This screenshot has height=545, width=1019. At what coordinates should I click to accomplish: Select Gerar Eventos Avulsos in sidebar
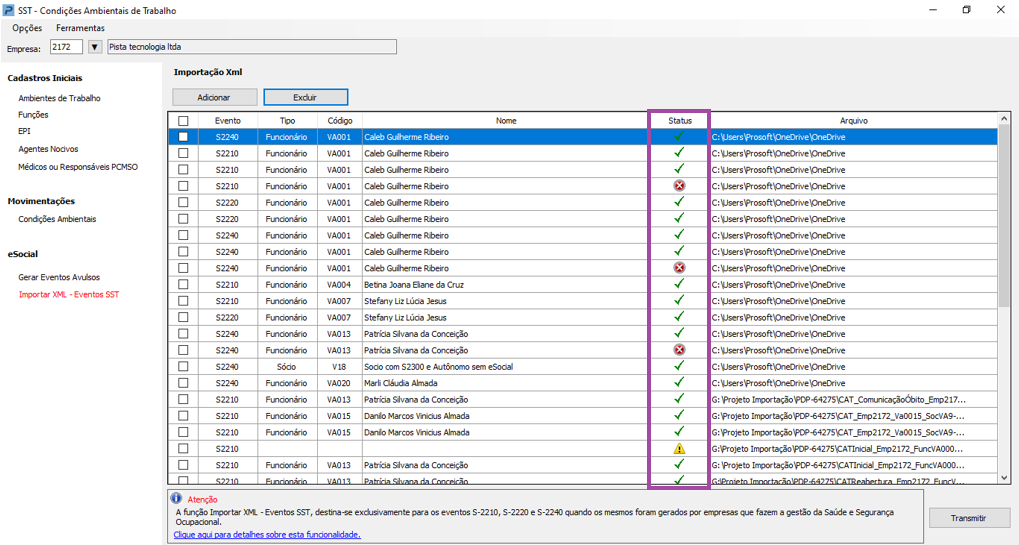coord(59,277)
